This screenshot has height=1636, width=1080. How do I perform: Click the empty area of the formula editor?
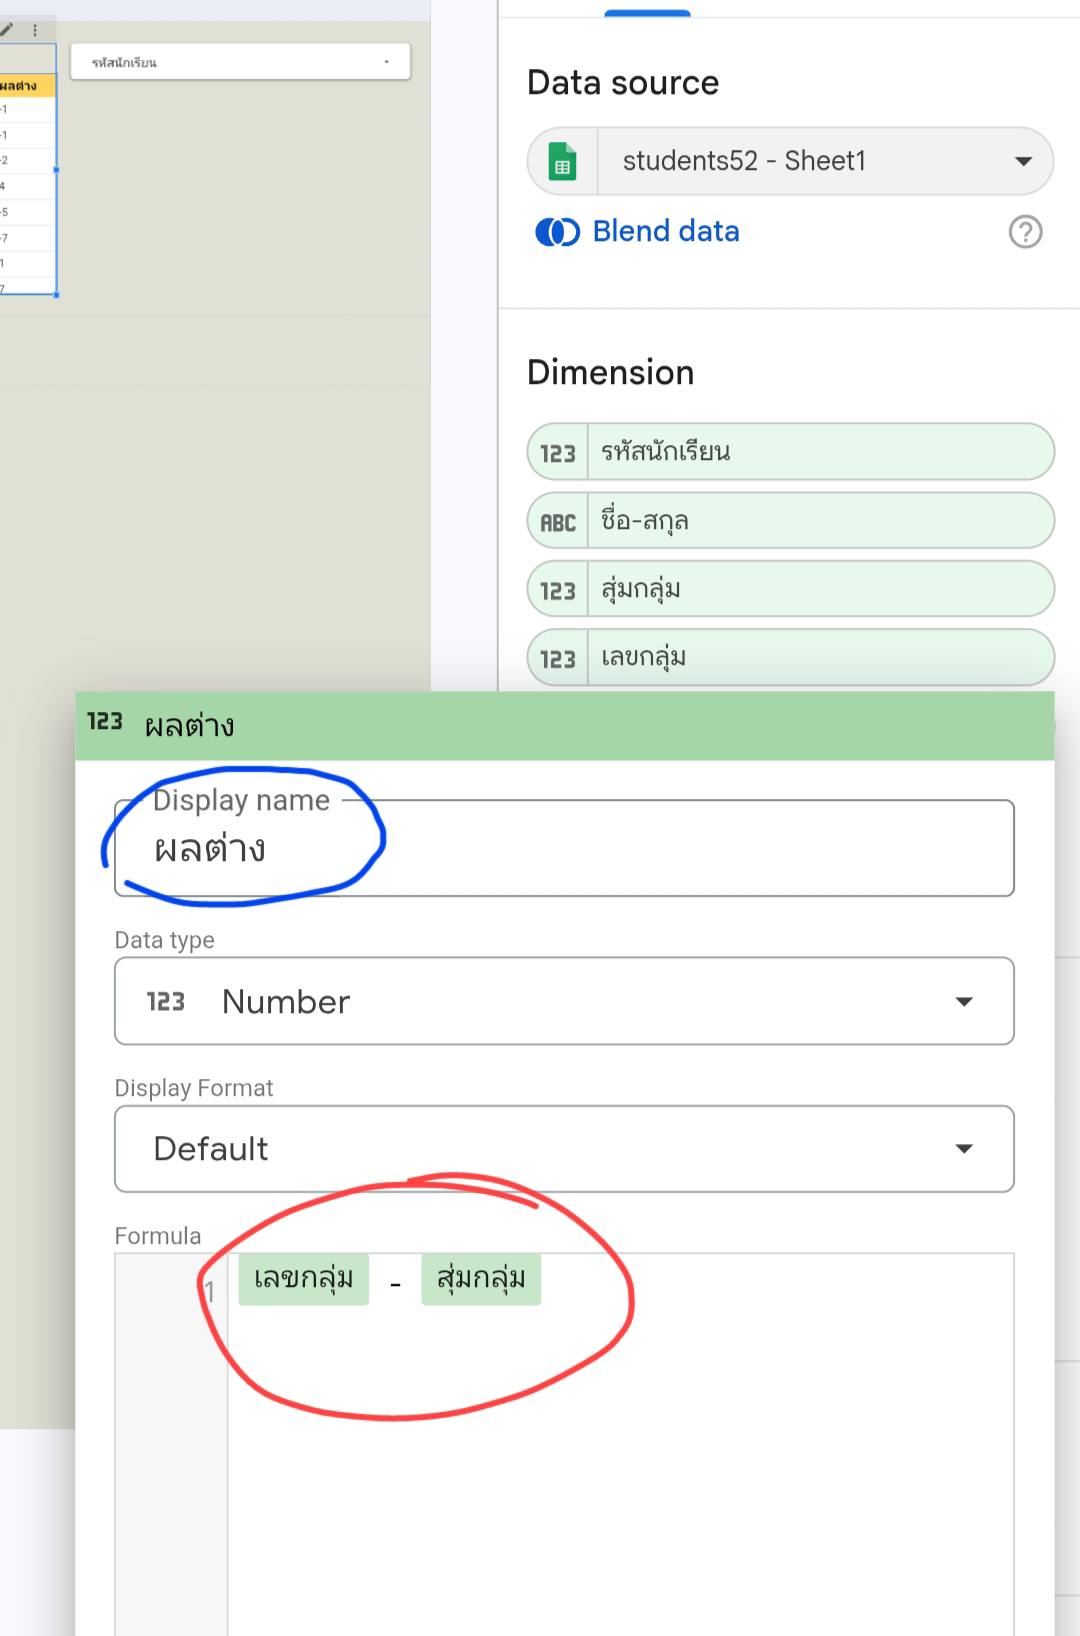(x=620, y=1480)
